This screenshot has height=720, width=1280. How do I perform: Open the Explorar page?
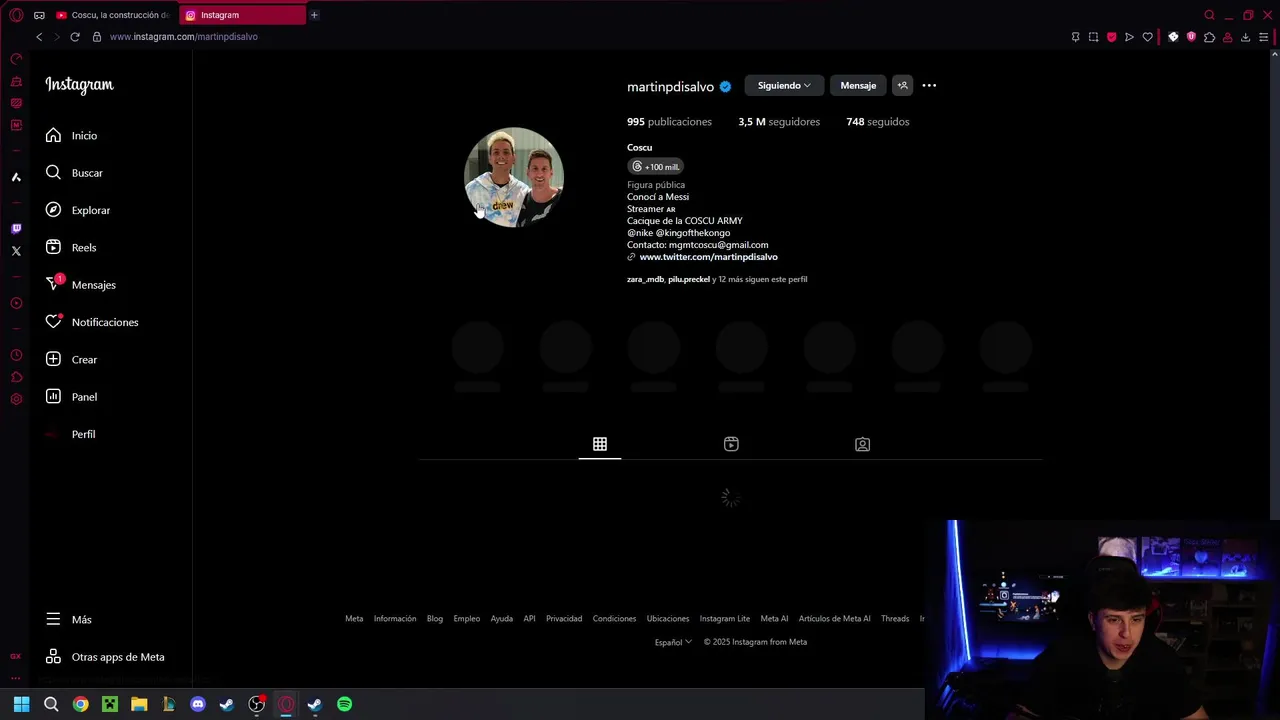(78, 210)
